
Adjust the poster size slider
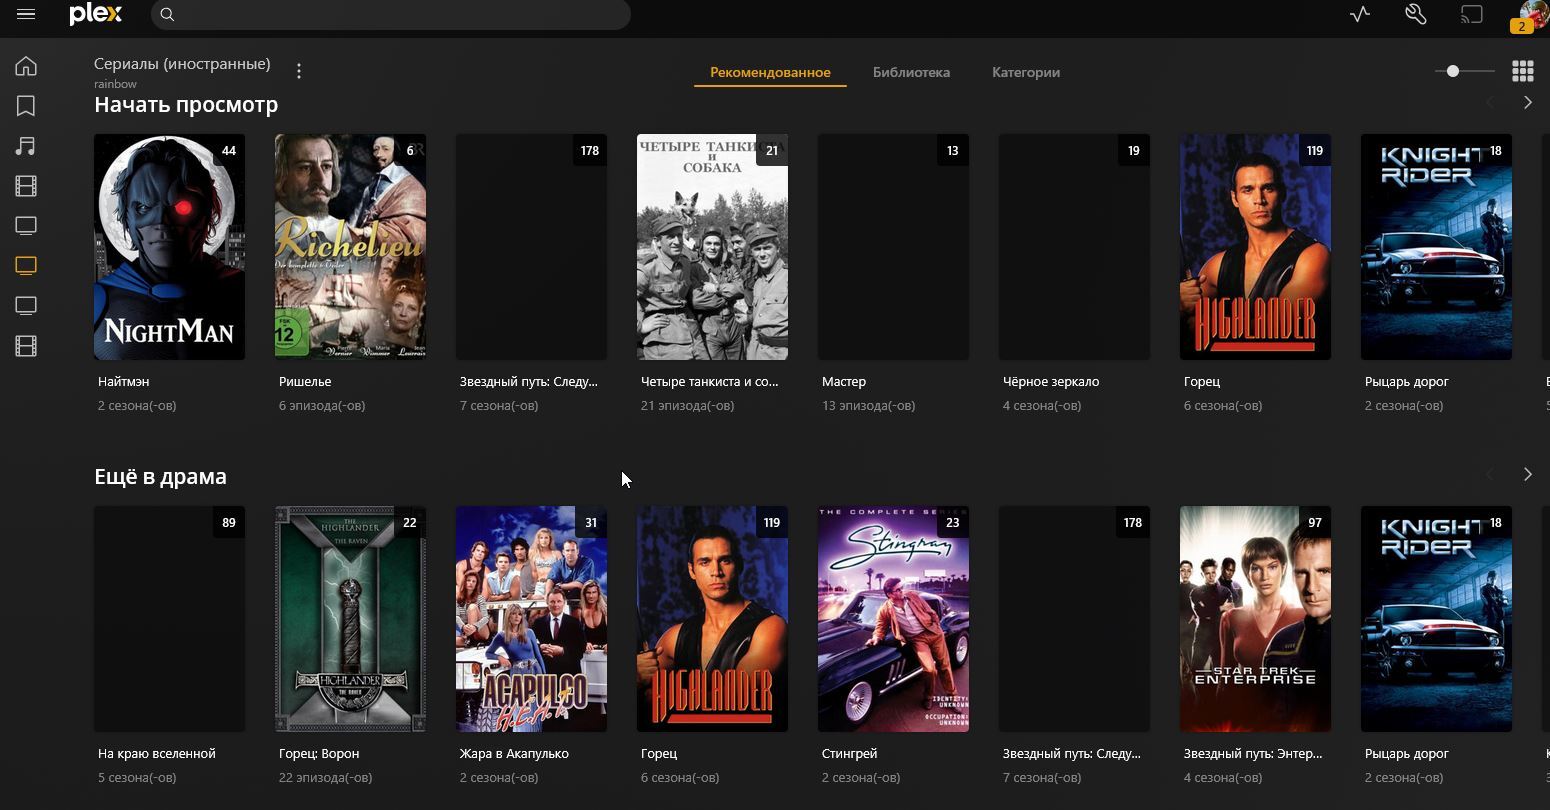(1464, 71)
